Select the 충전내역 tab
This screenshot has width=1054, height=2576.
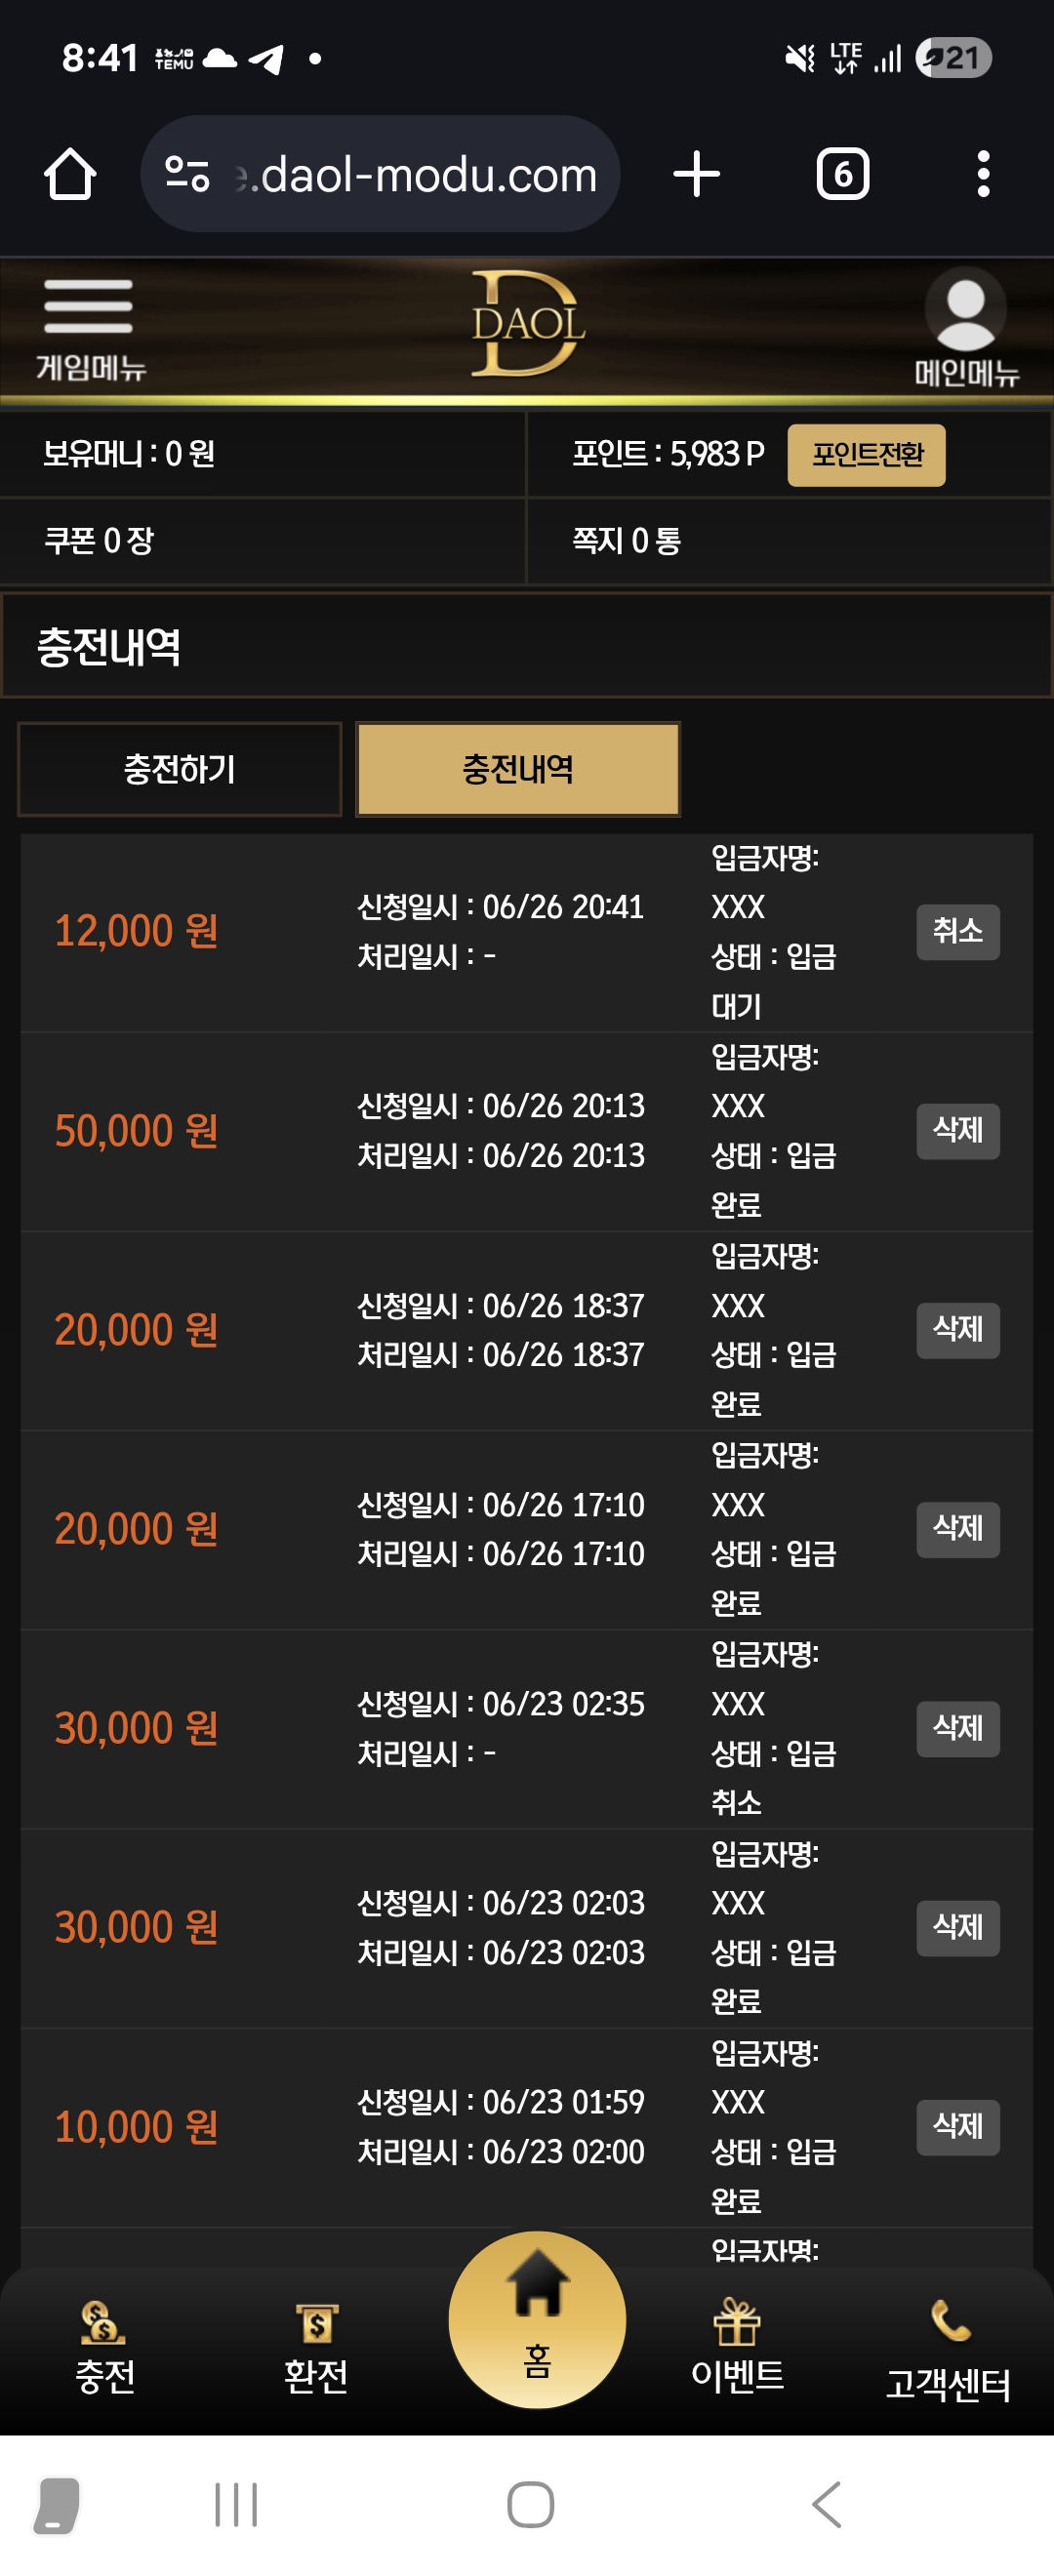click(518, 769)
